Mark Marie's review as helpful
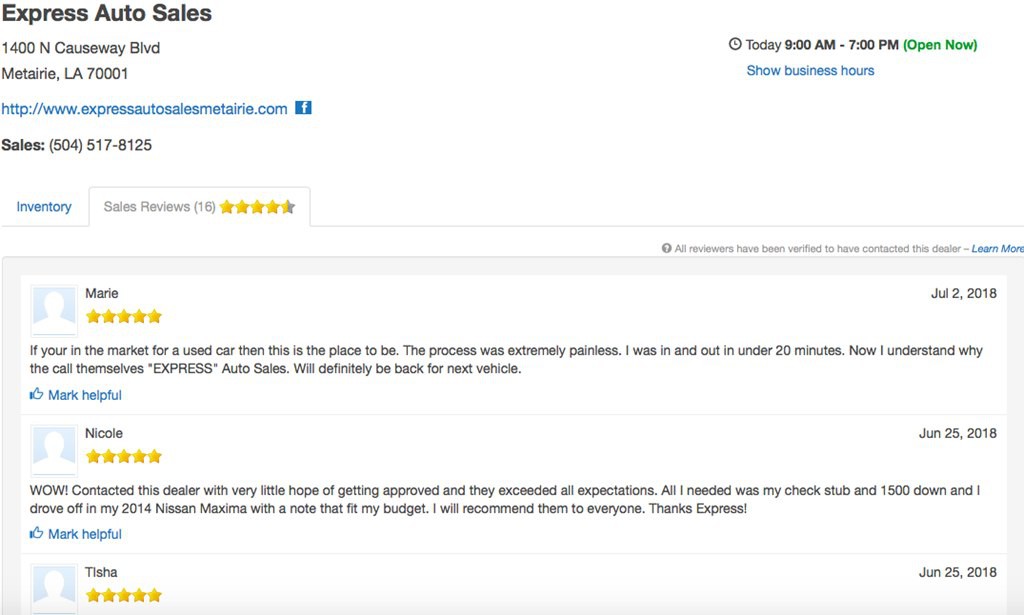 (84, 395)
